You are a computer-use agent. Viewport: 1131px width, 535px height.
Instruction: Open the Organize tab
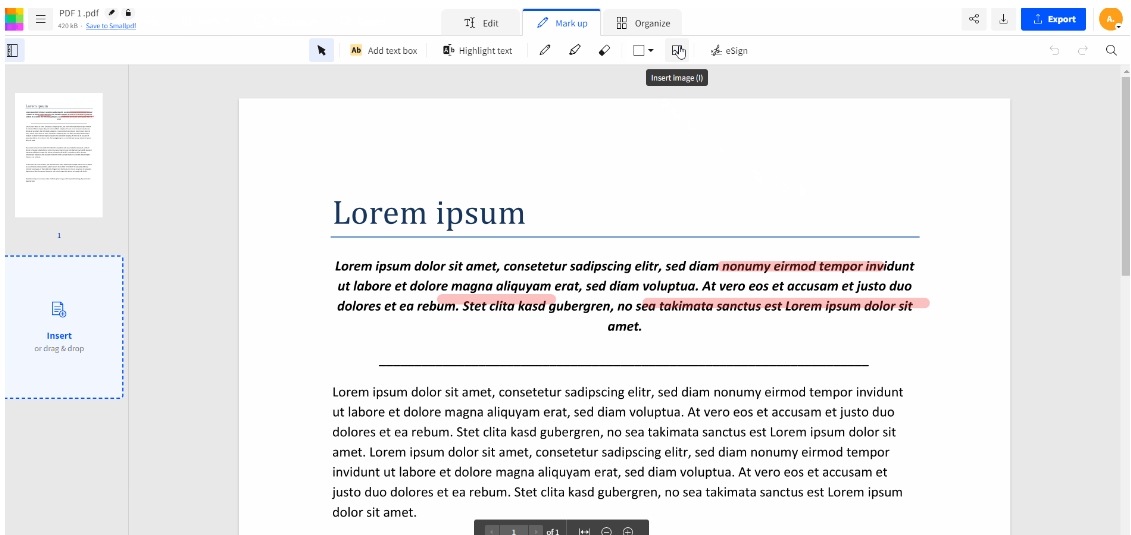(643, 22)
